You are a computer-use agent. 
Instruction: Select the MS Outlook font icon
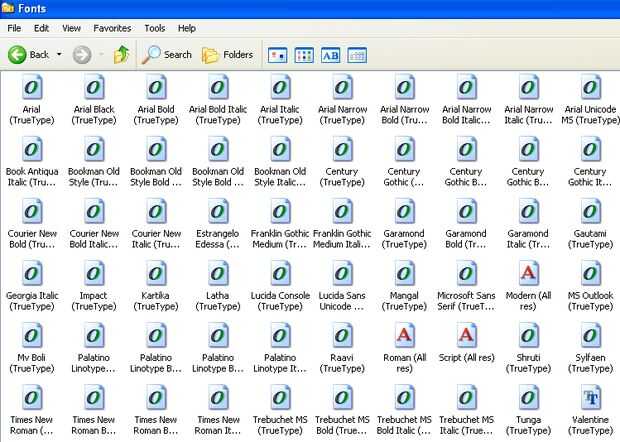pyautogui.click(x=590, y=273)
